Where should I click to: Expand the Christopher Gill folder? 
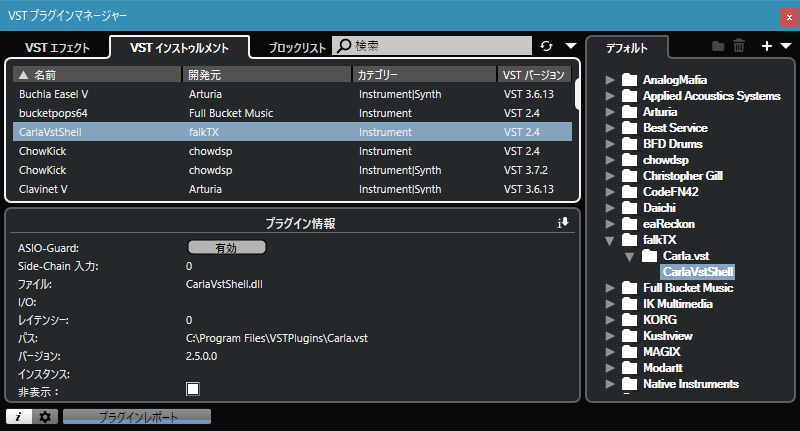(x=610, y=176)
